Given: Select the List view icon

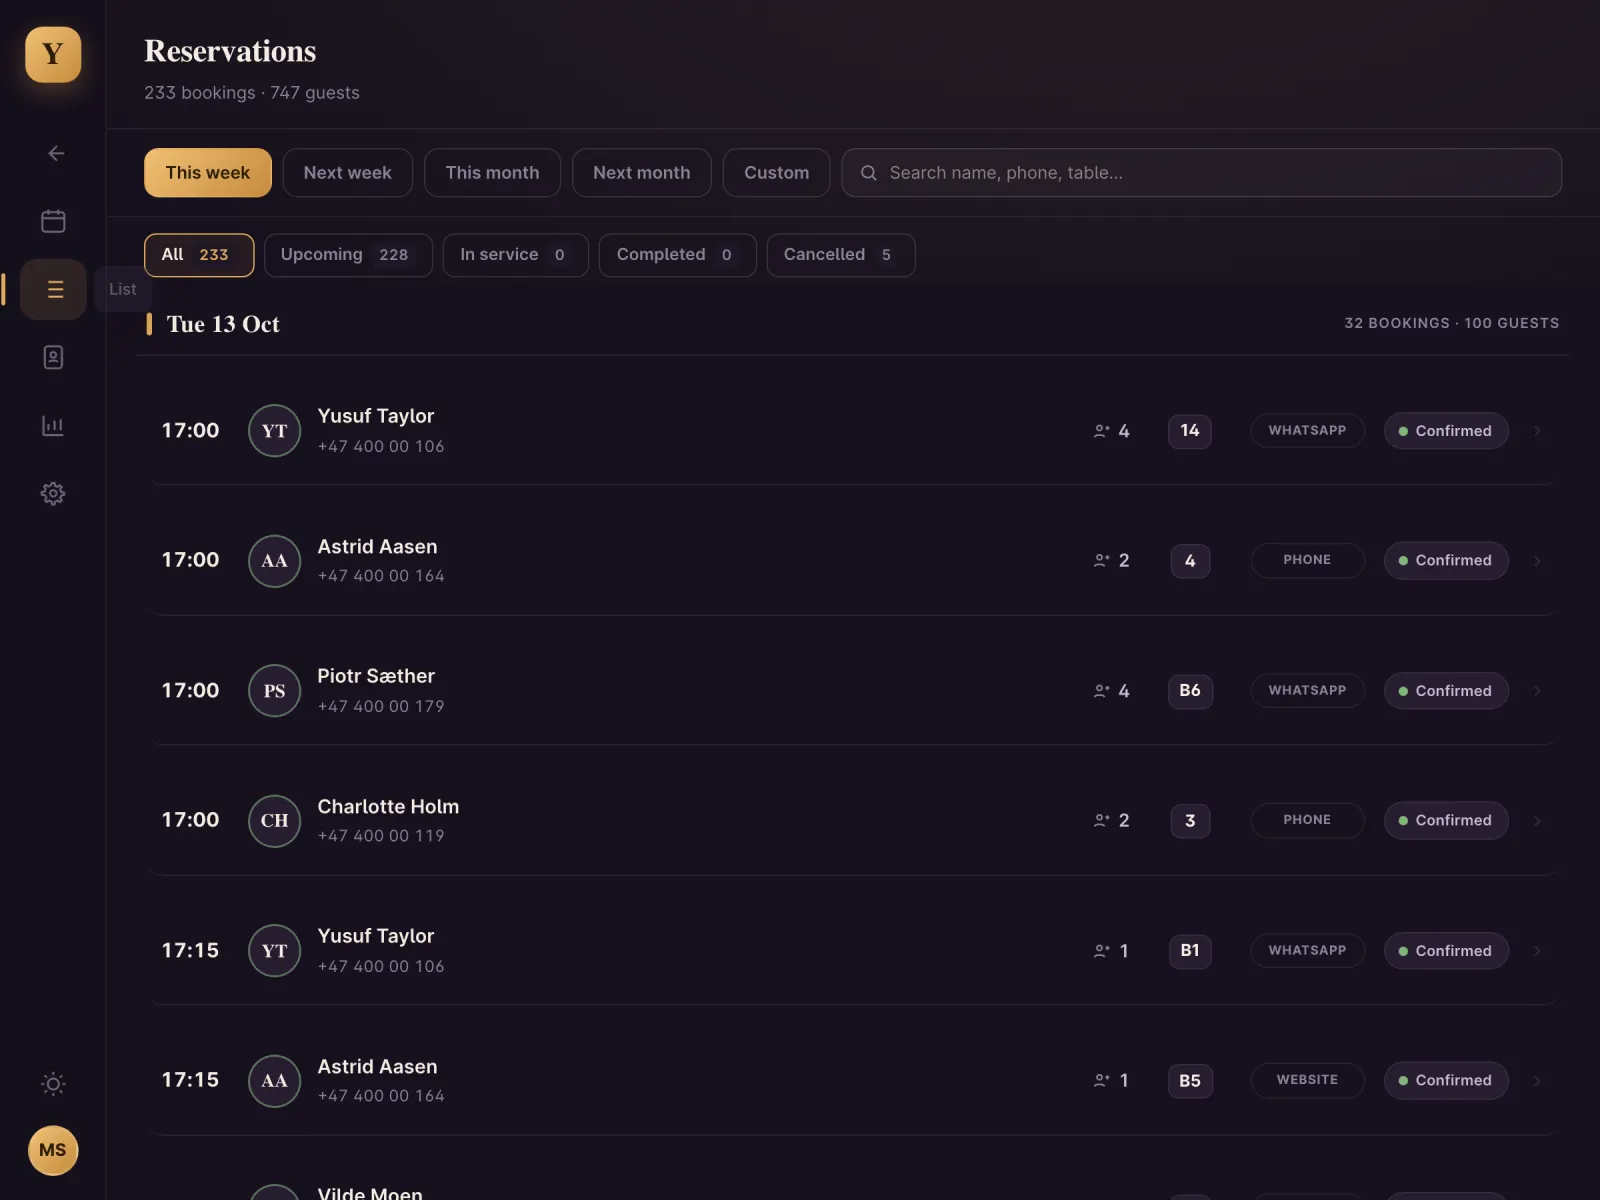Looking at the screenshot, I should click(53, 289).
